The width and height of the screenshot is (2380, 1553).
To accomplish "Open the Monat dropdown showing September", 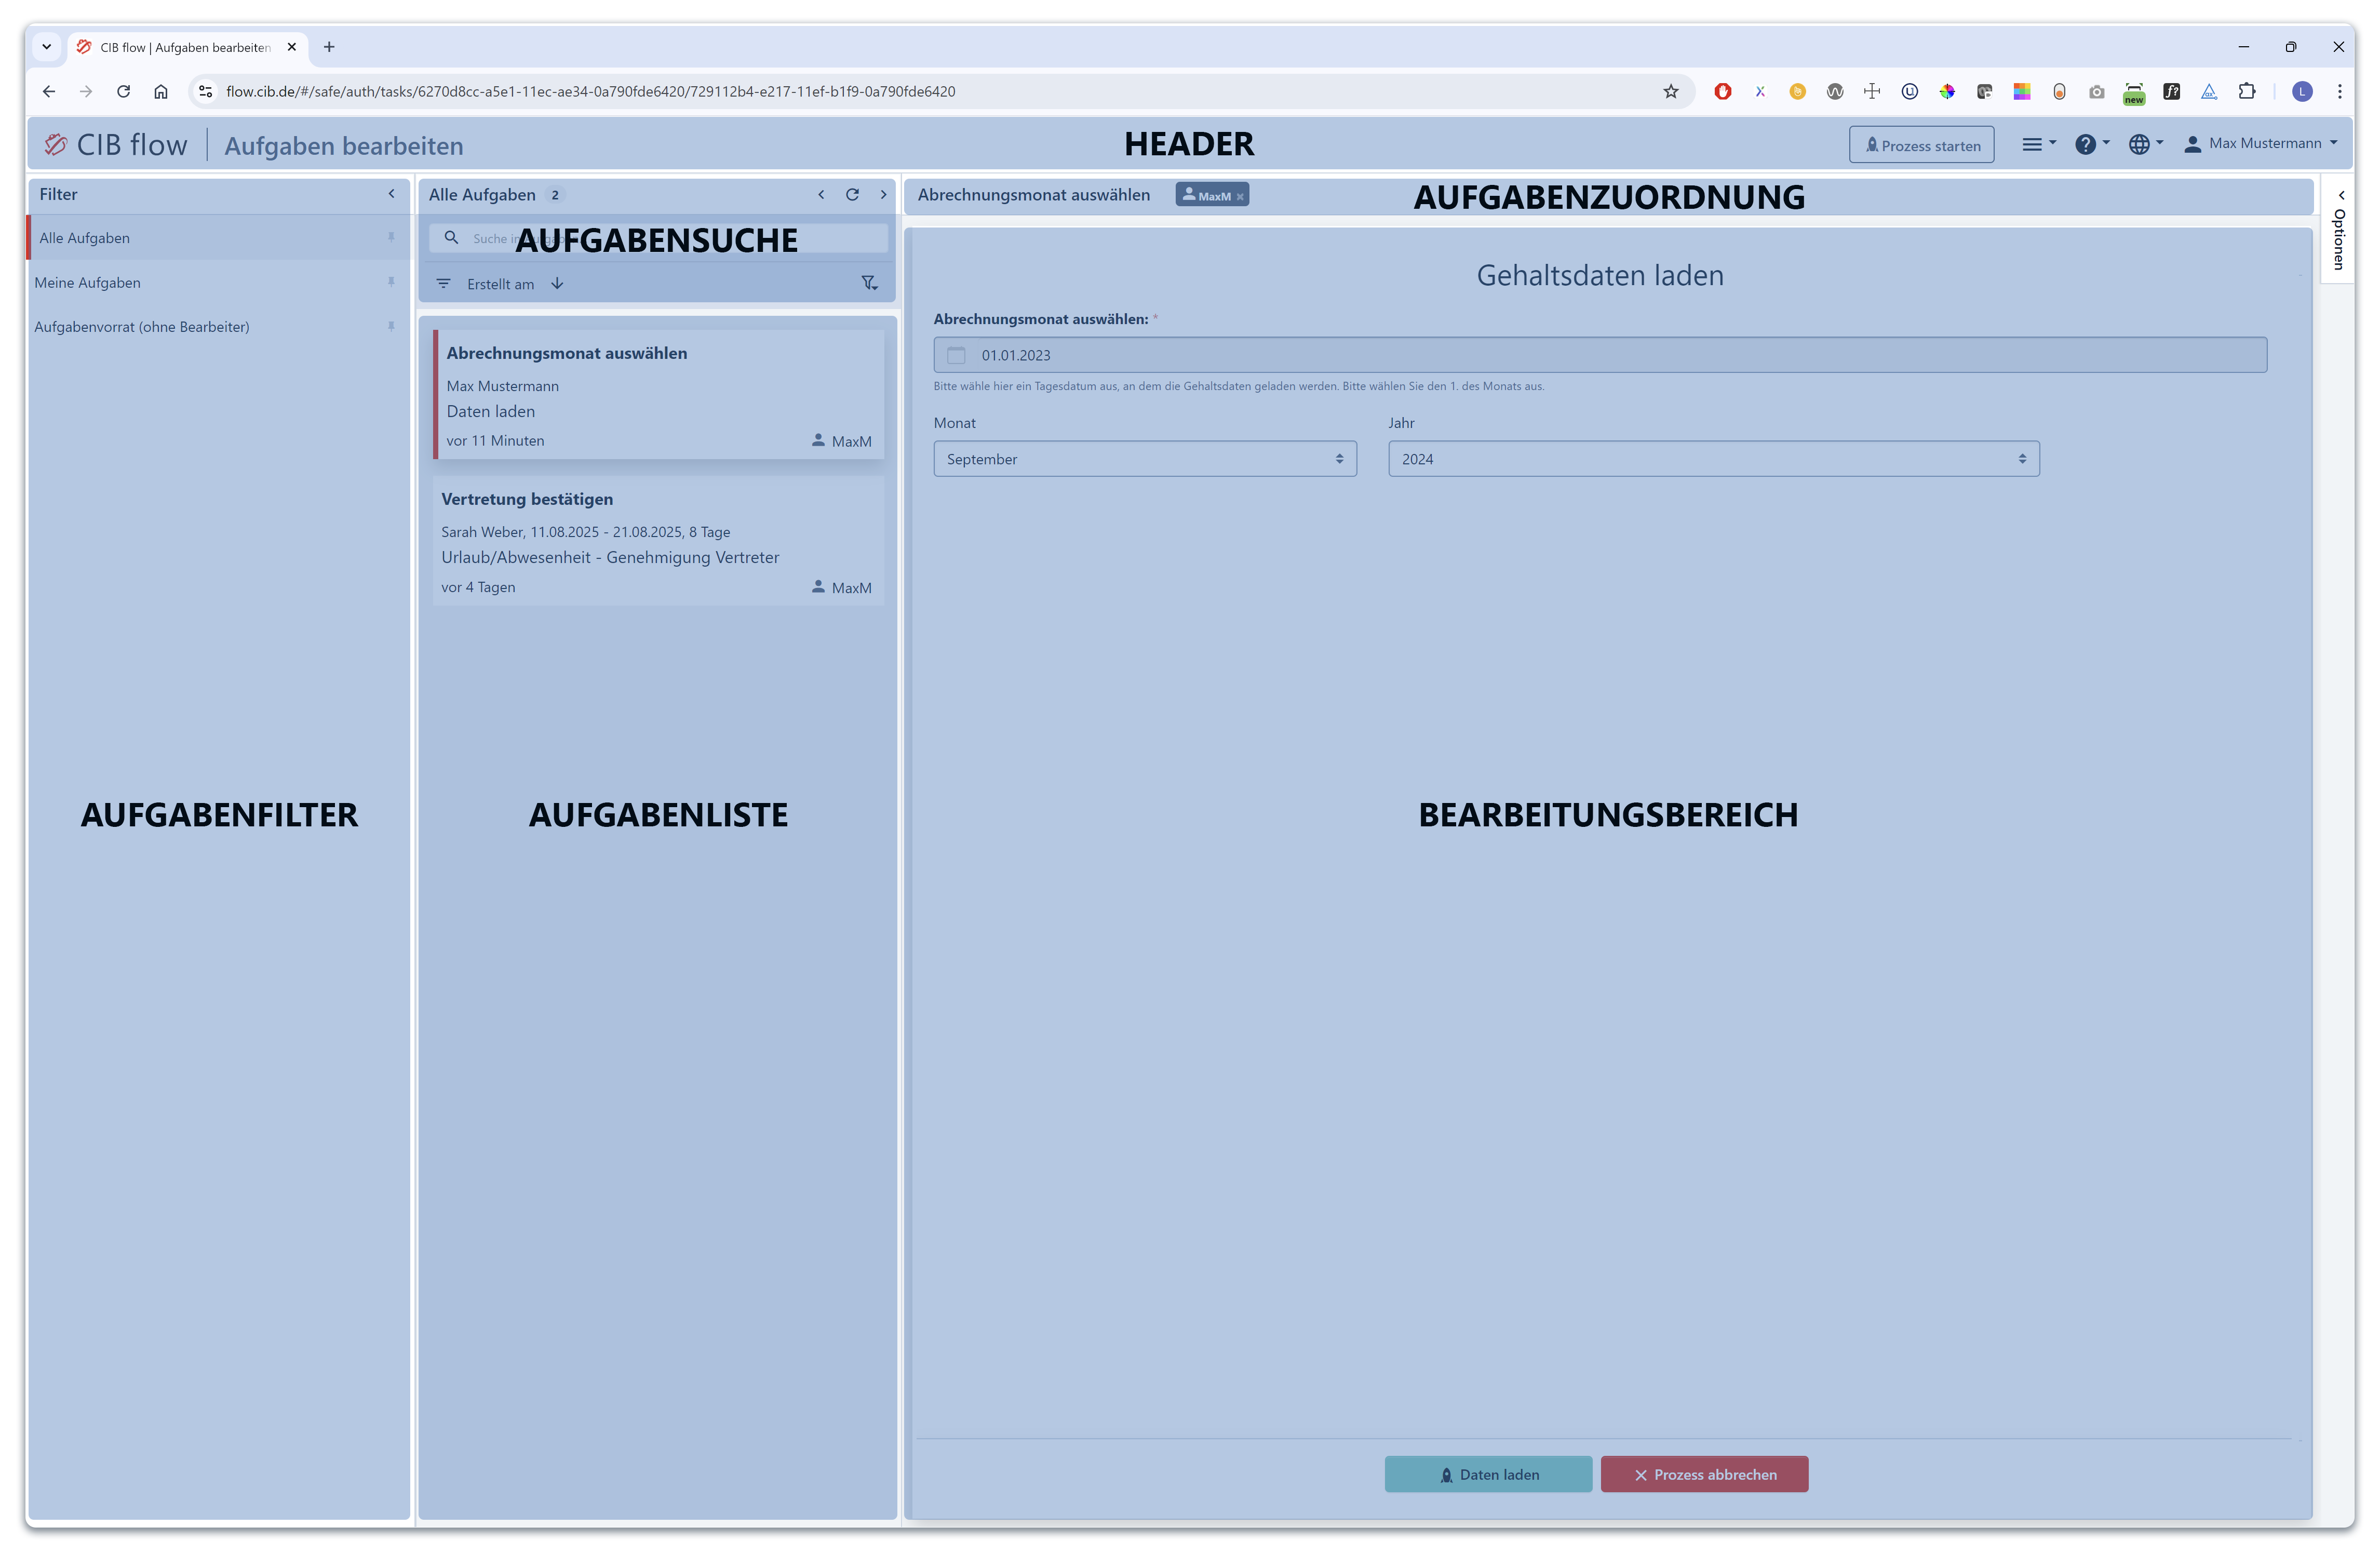I will pos(1144,459).
